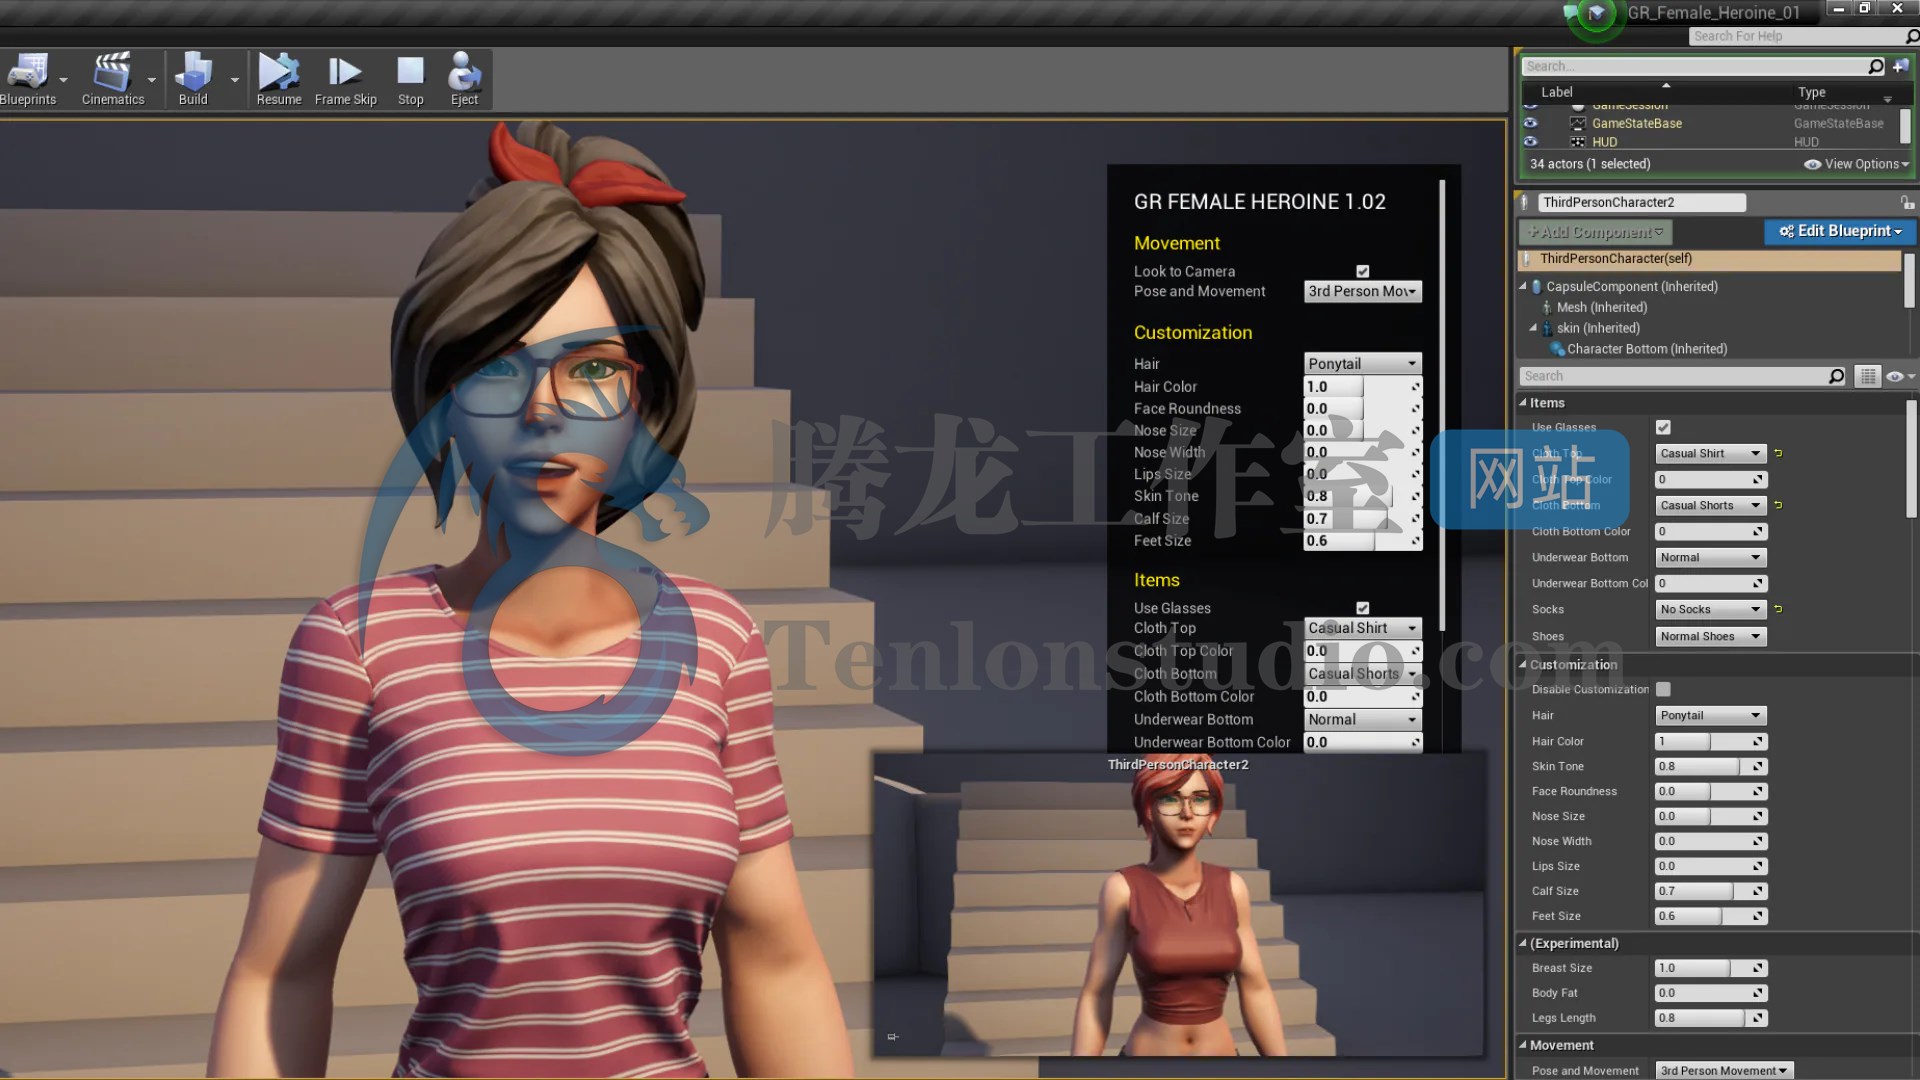This screenshot has width=1920, height=1080.
Task: Enable Disable Customization checkbox
Action: tap(1663, 689)
